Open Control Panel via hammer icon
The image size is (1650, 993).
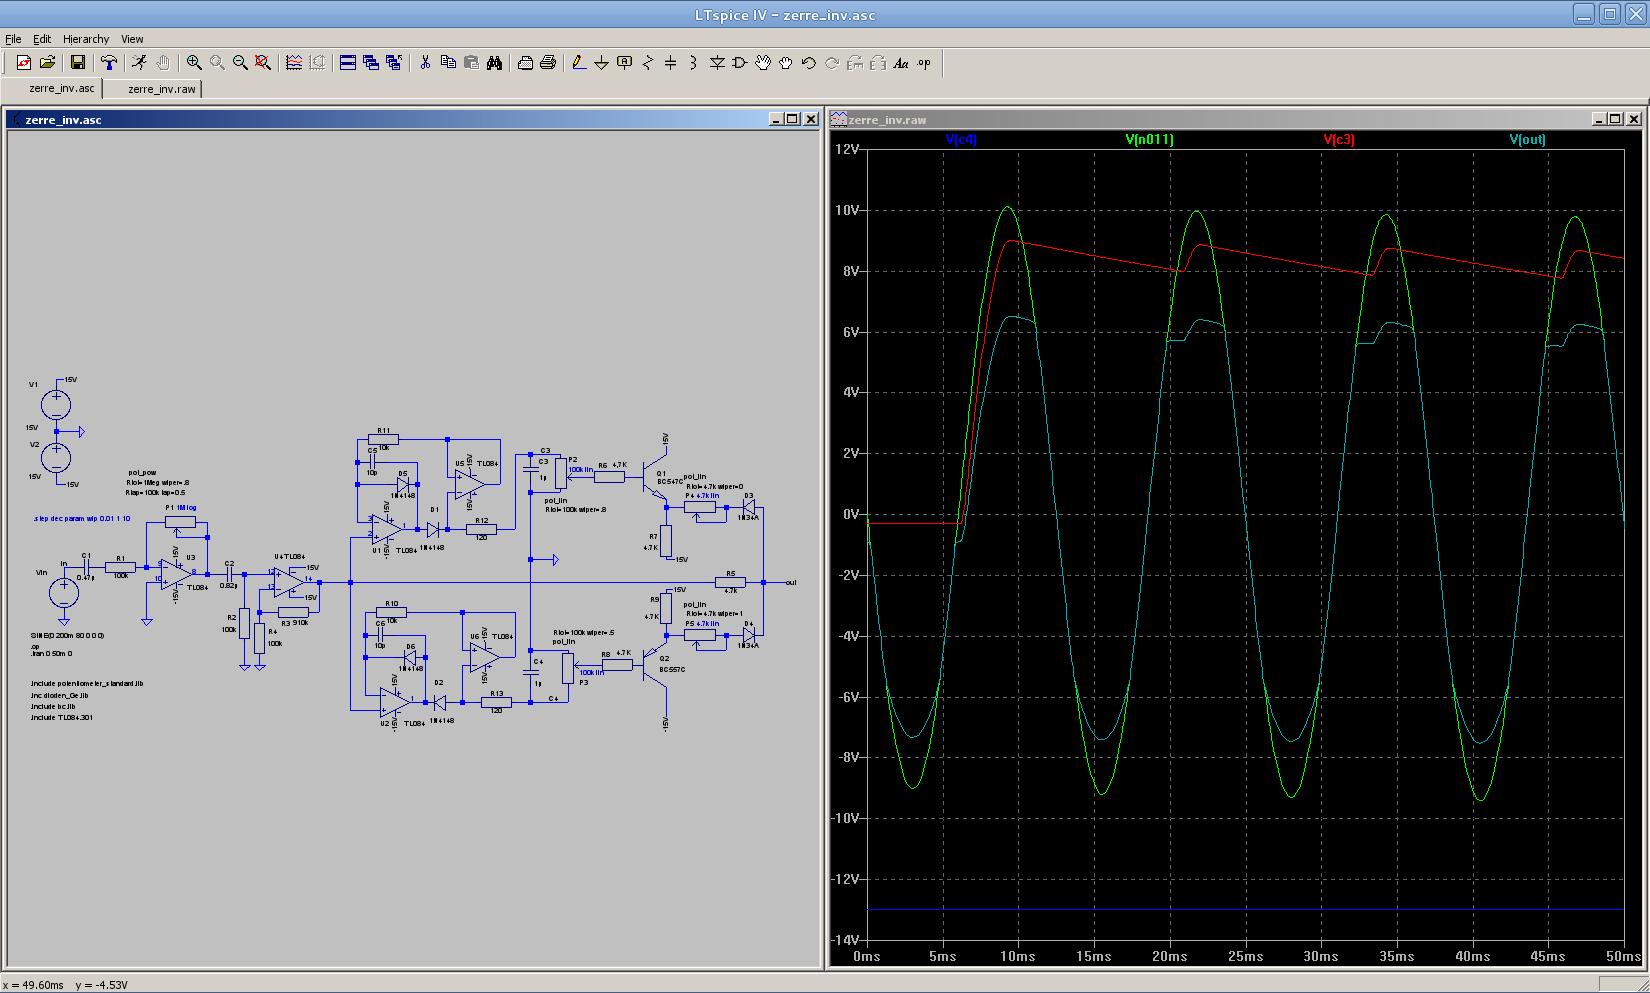(109, 62)
